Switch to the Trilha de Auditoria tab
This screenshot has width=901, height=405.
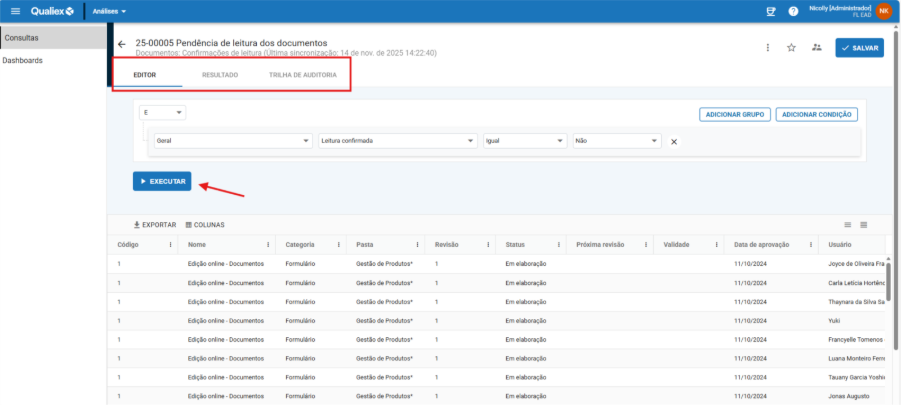point(303,76)
